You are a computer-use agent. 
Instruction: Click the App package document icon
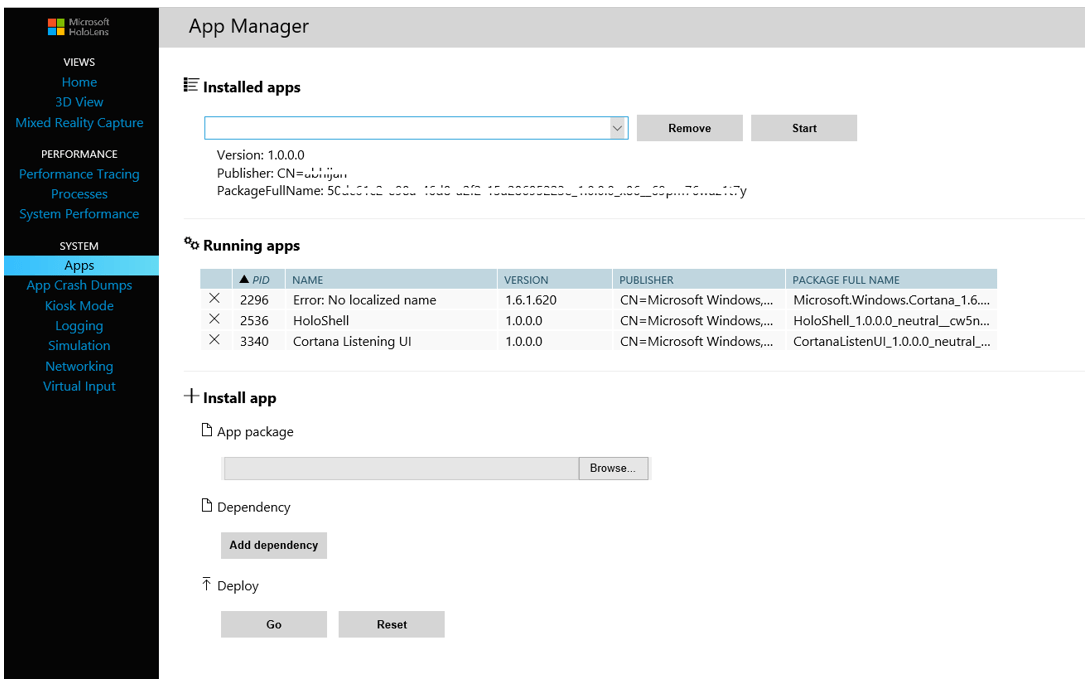click(207, 430)
